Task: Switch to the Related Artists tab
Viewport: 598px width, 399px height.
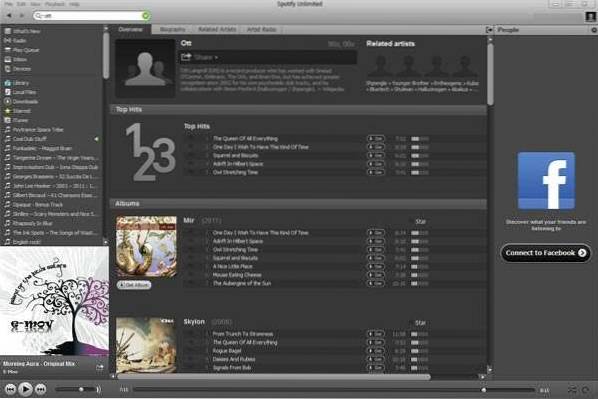Action: 217,29
